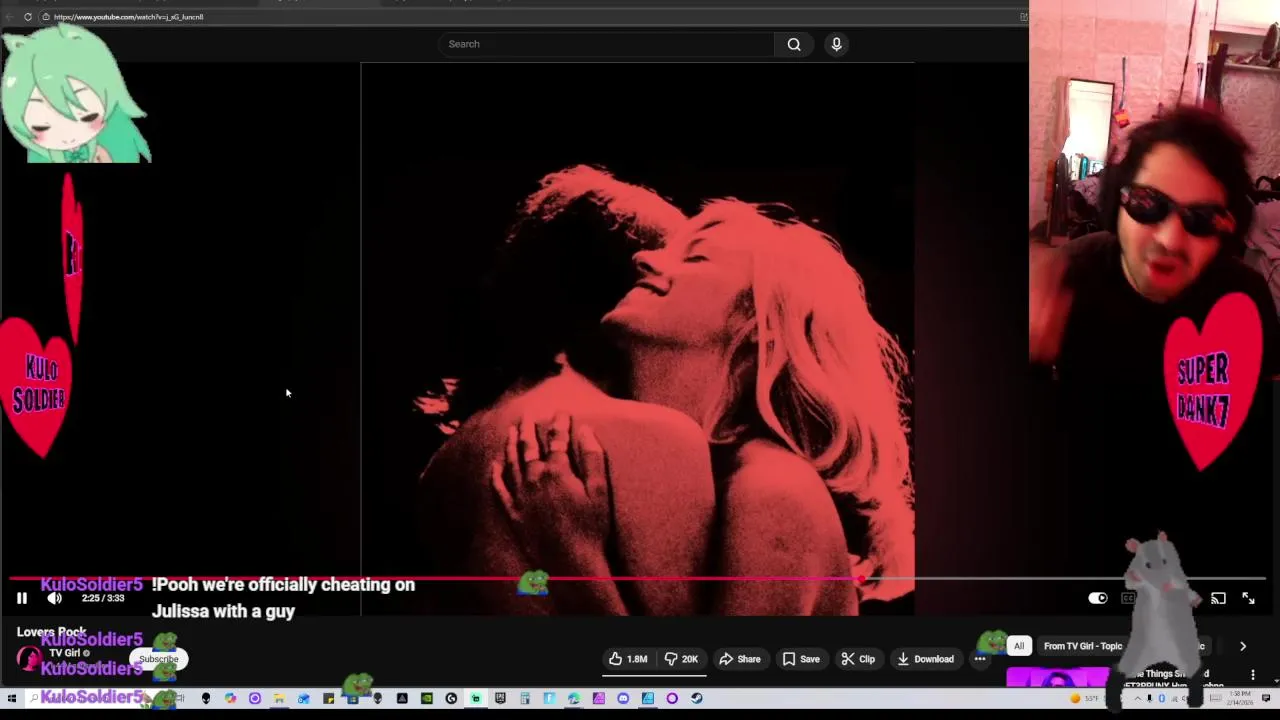Viewport: 1280px width, 720px height.
Task: Show more filter chips with right chevron
Action: (x=1243, y=646)
